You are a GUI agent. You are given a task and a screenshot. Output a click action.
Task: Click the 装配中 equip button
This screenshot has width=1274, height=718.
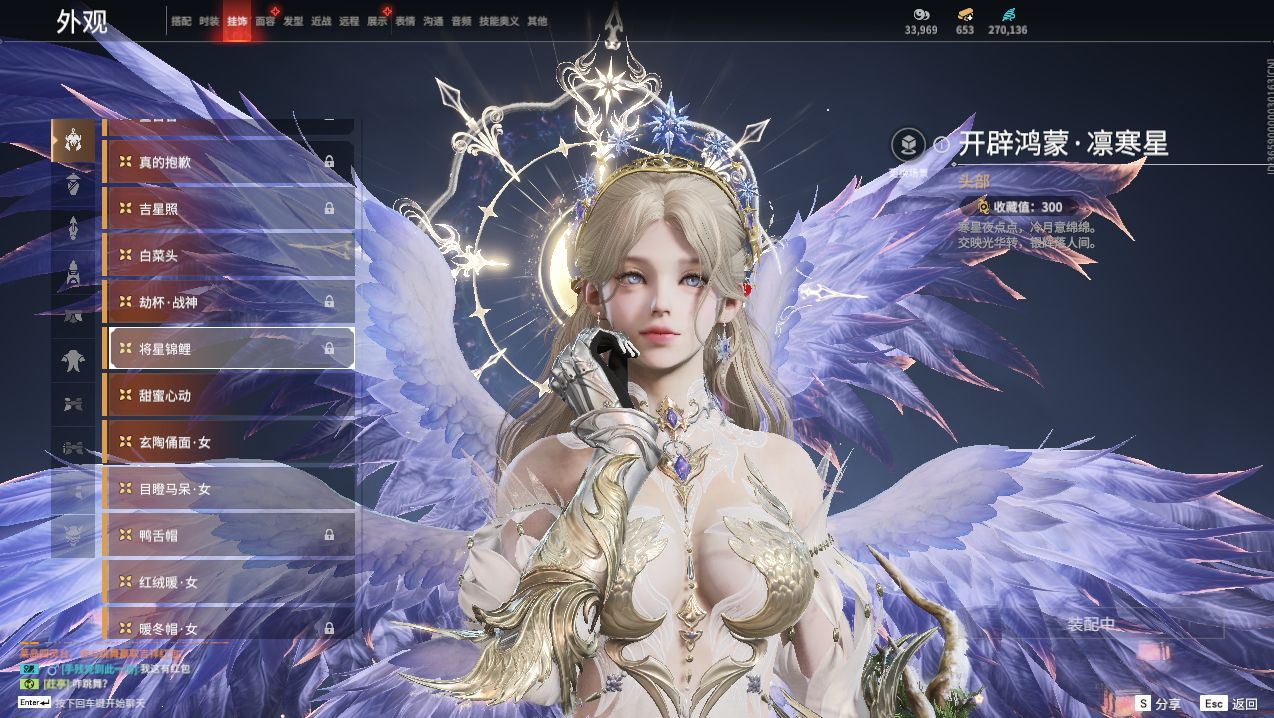1090,624
